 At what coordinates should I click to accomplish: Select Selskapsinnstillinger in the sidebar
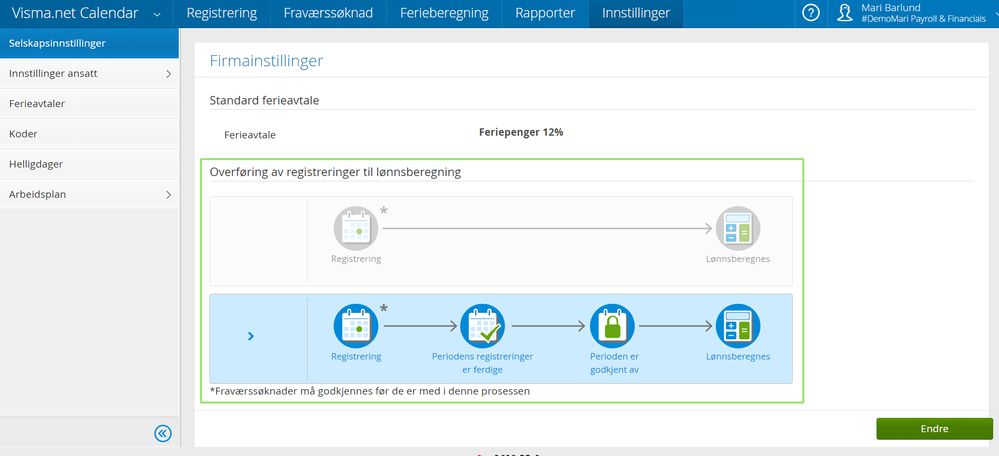pos(89,43)
